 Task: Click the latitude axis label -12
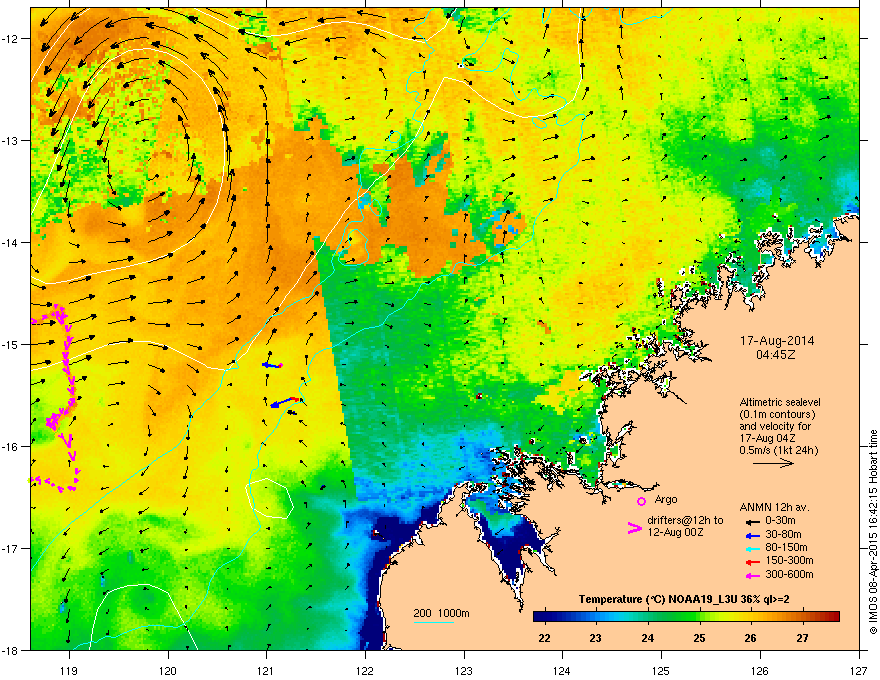click(10, 38)
